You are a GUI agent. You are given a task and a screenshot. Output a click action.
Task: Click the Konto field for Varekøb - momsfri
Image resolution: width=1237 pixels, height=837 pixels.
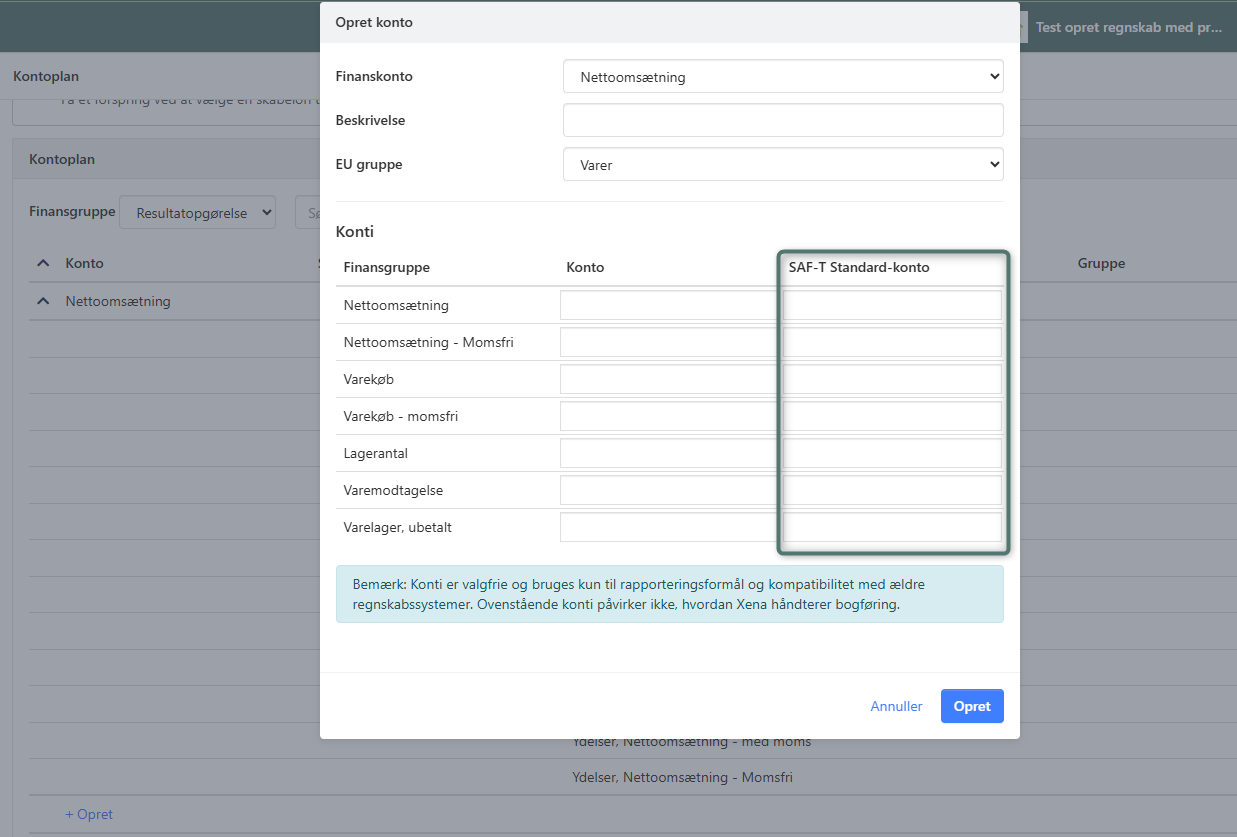pyautogui.click(x=670, y=416)
